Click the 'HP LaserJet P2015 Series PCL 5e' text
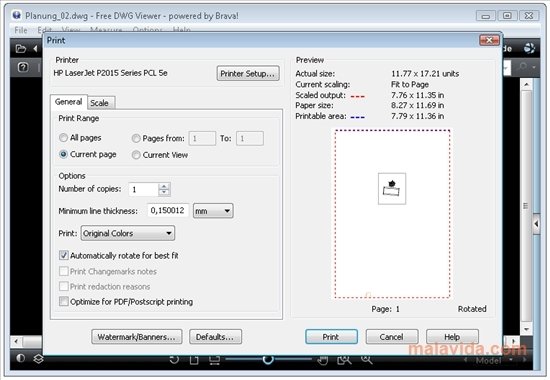 click(x=110, y=73)
